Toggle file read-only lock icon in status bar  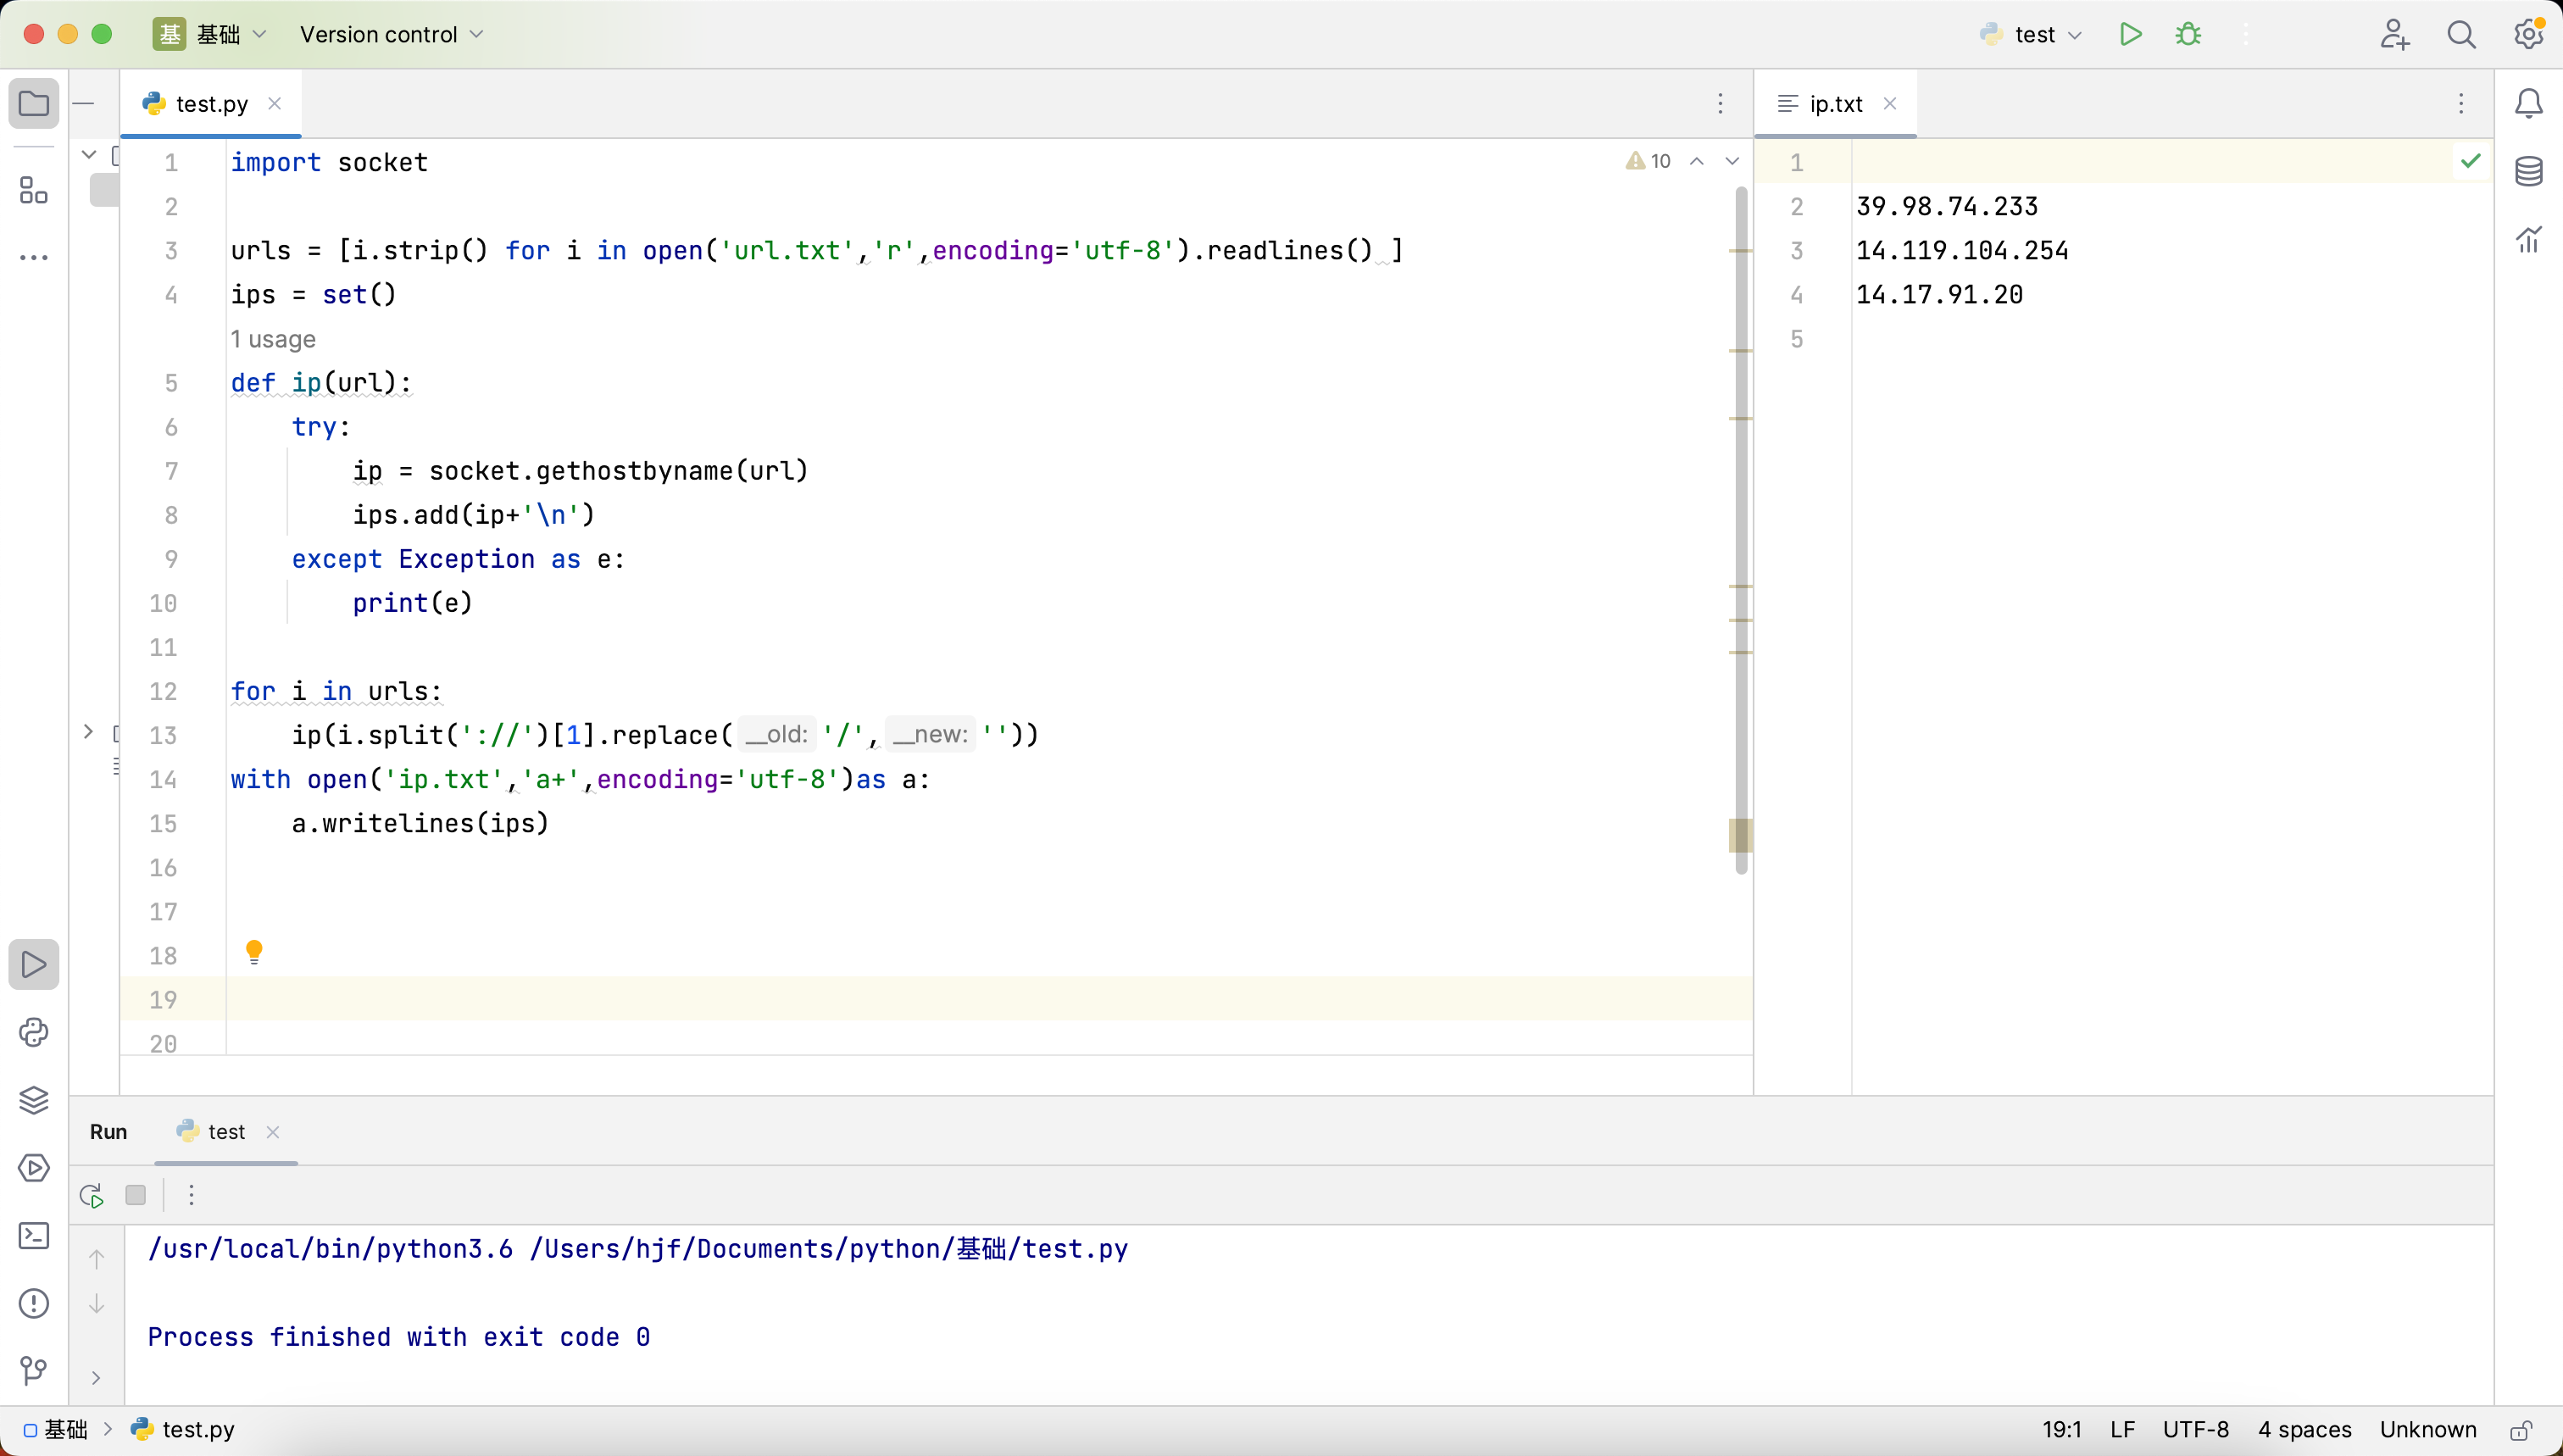(x=2521, y=1430)
